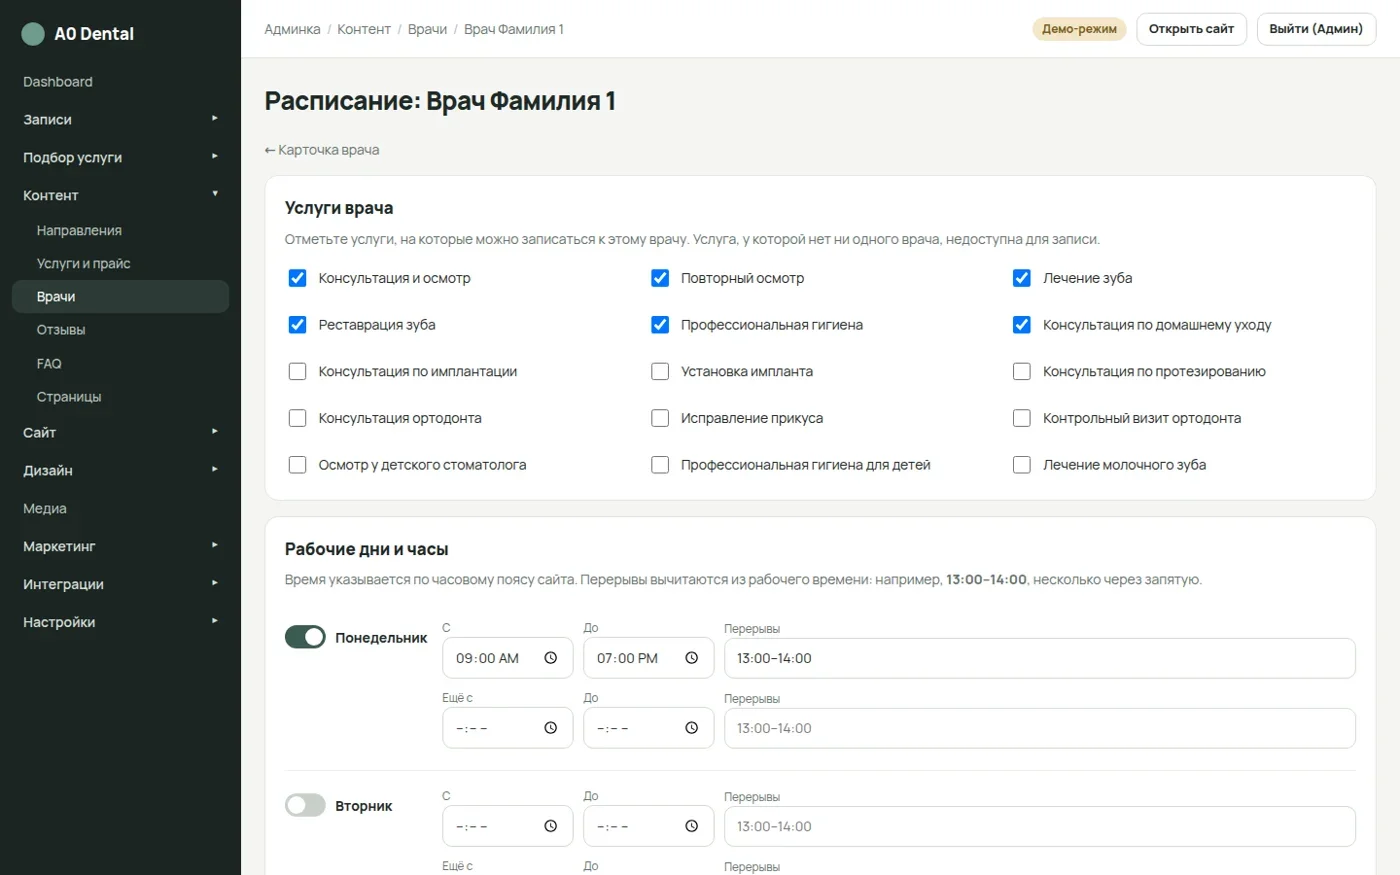Expand the Подбор услуги sidebar section
The height and width of the screenshot is (875, 1400).
pos(120,157)
